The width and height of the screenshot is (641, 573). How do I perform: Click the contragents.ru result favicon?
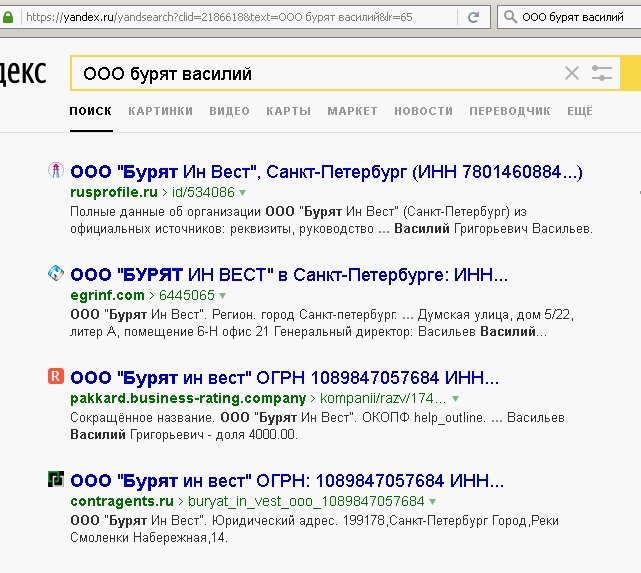coord(56,479)
